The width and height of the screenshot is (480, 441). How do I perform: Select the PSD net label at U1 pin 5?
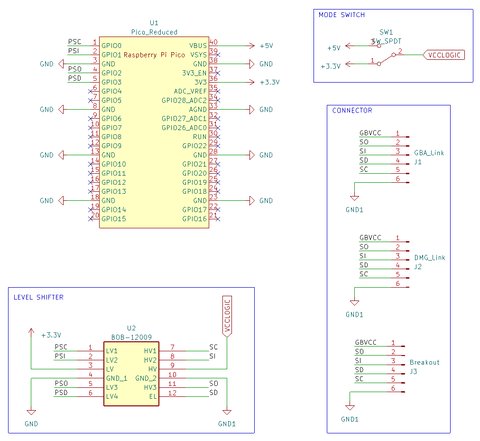pos(74,78)
